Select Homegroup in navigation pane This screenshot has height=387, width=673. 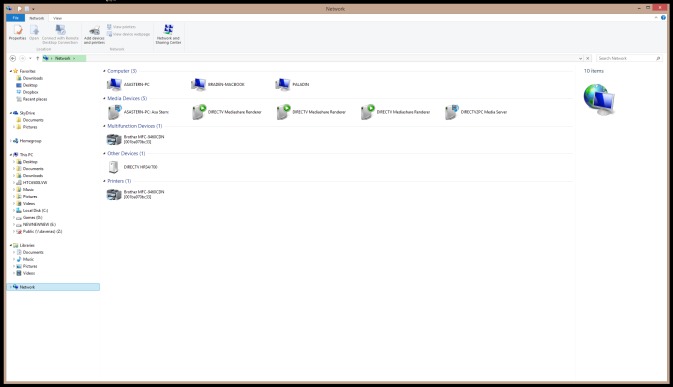pyautogui.click(x=27, y=141)
